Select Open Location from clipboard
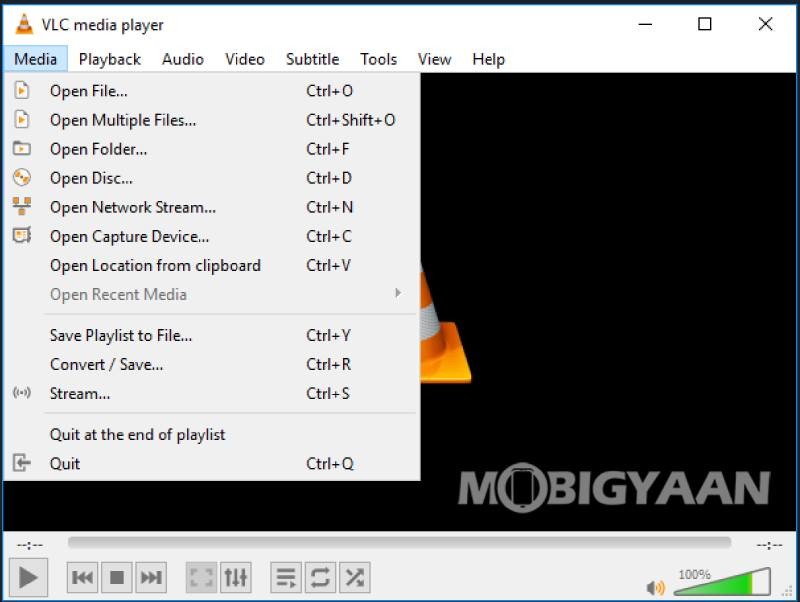 pyautogui.click(x=212, y=265)
